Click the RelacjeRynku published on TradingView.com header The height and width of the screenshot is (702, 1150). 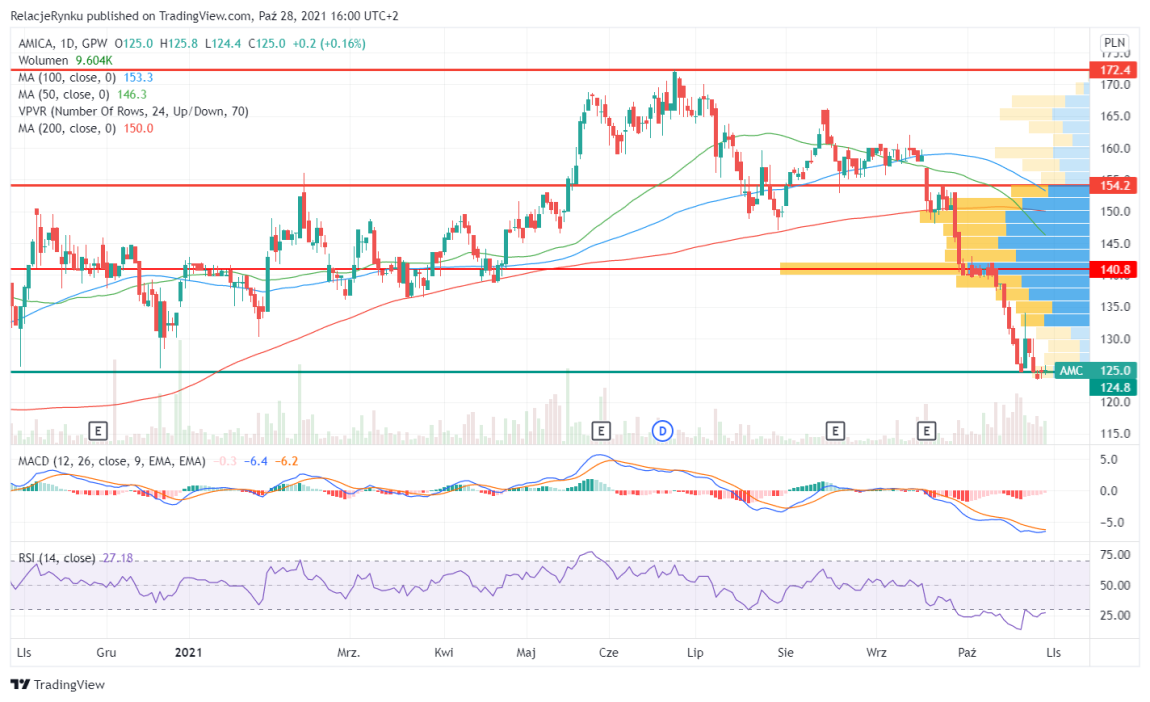[155, 15]
